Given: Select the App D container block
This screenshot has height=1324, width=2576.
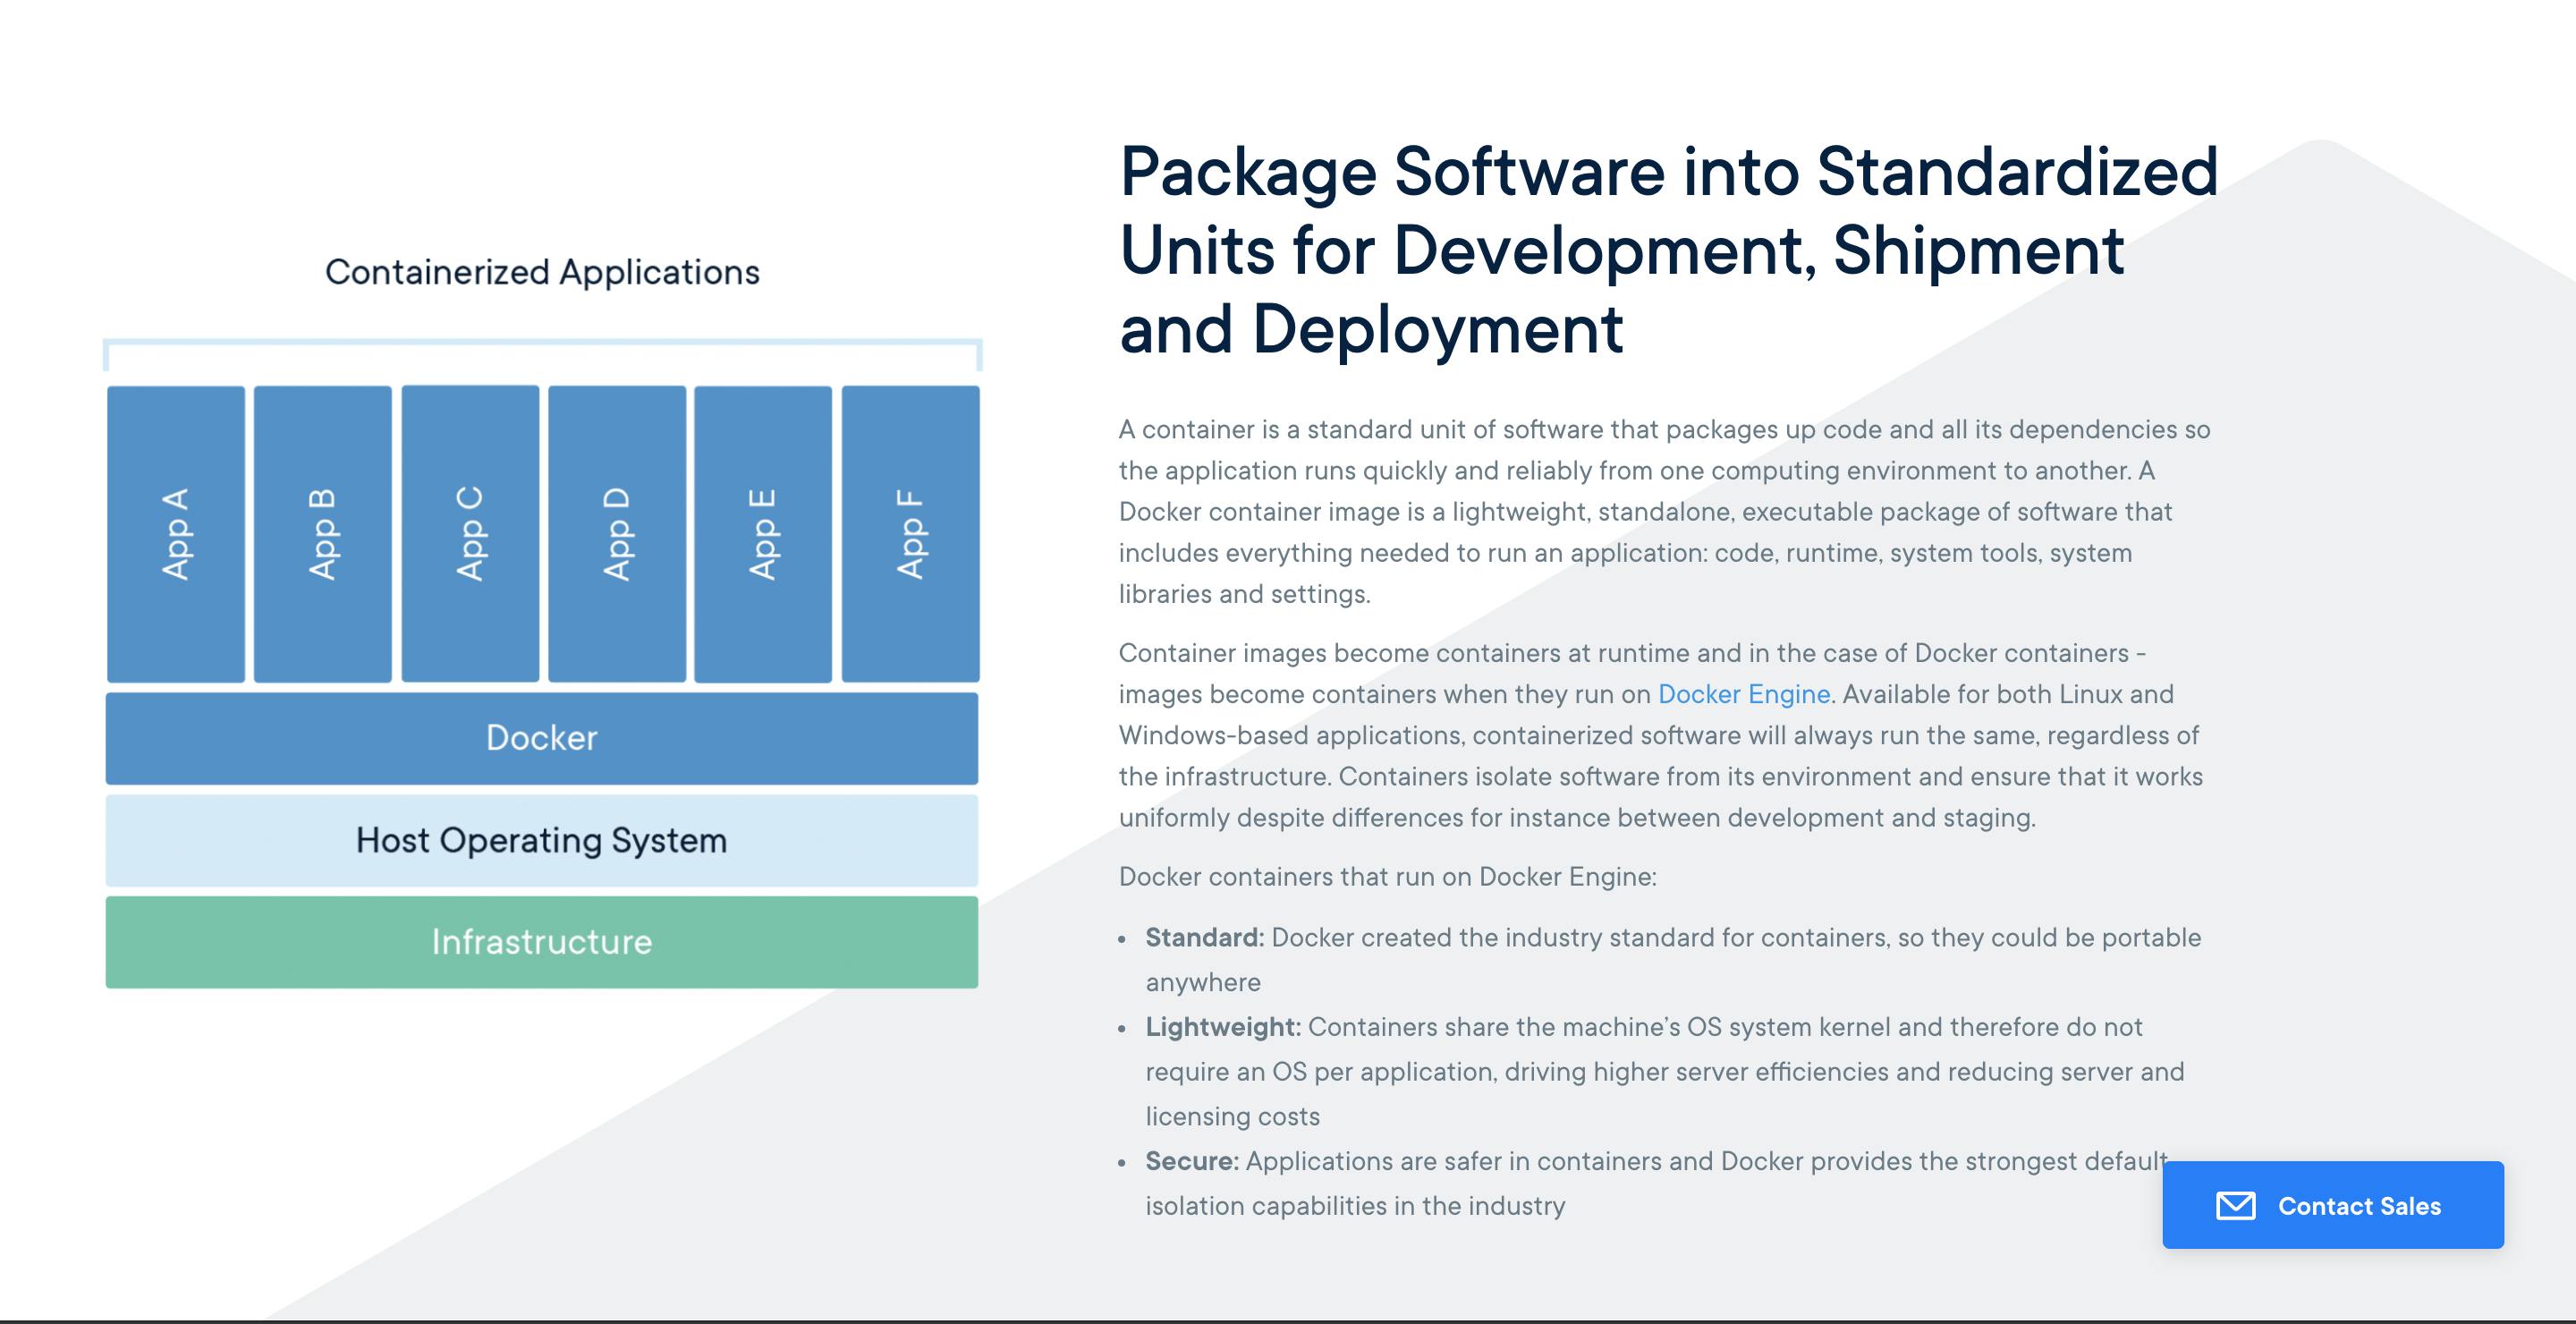Looking at the screenshot, I should (617, 534).
